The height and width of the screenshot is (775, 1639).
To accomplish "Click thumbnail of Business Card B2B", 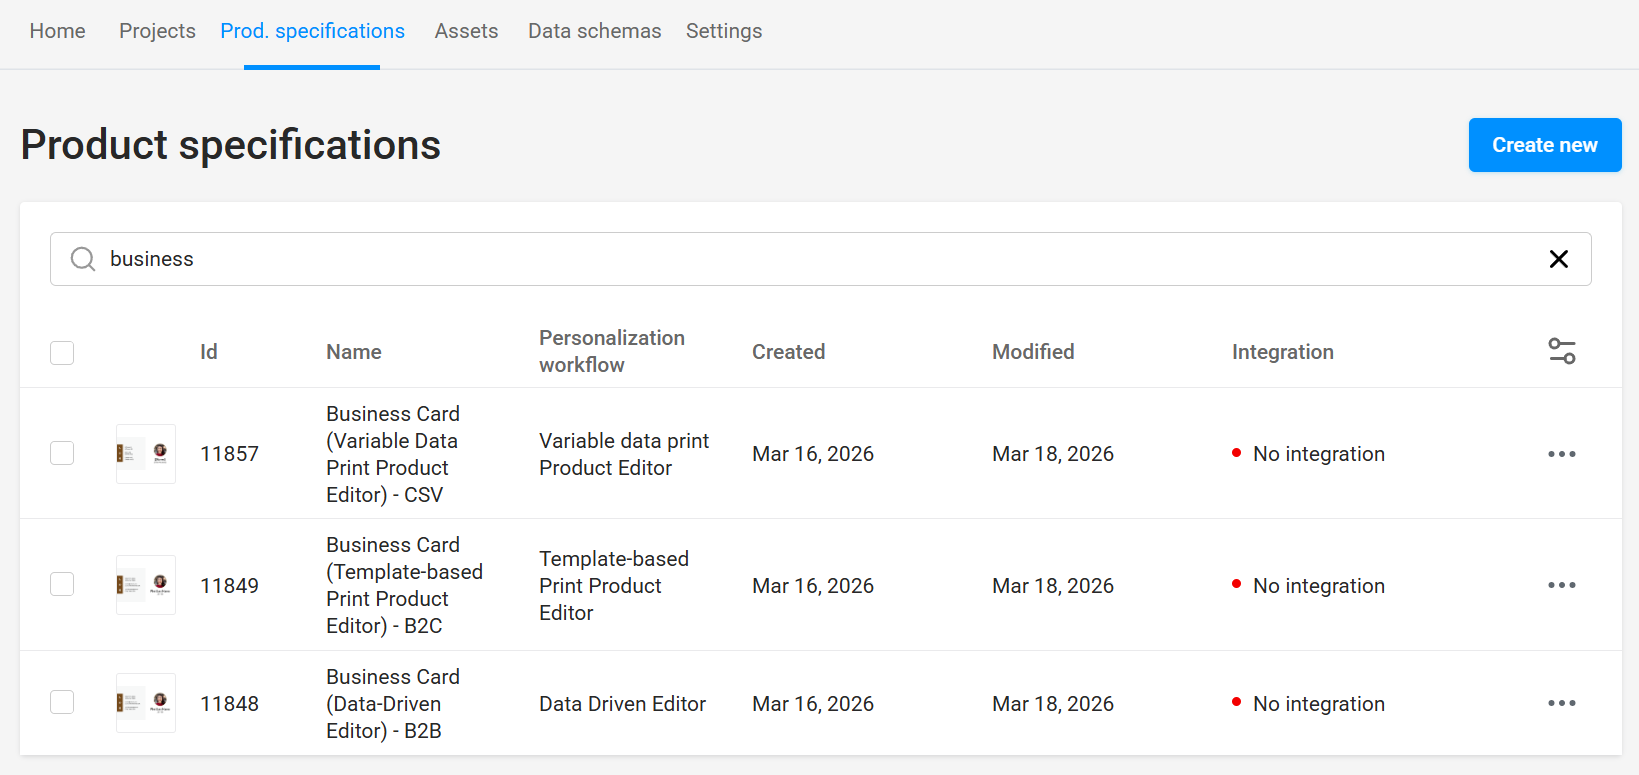I will point(146,703).
